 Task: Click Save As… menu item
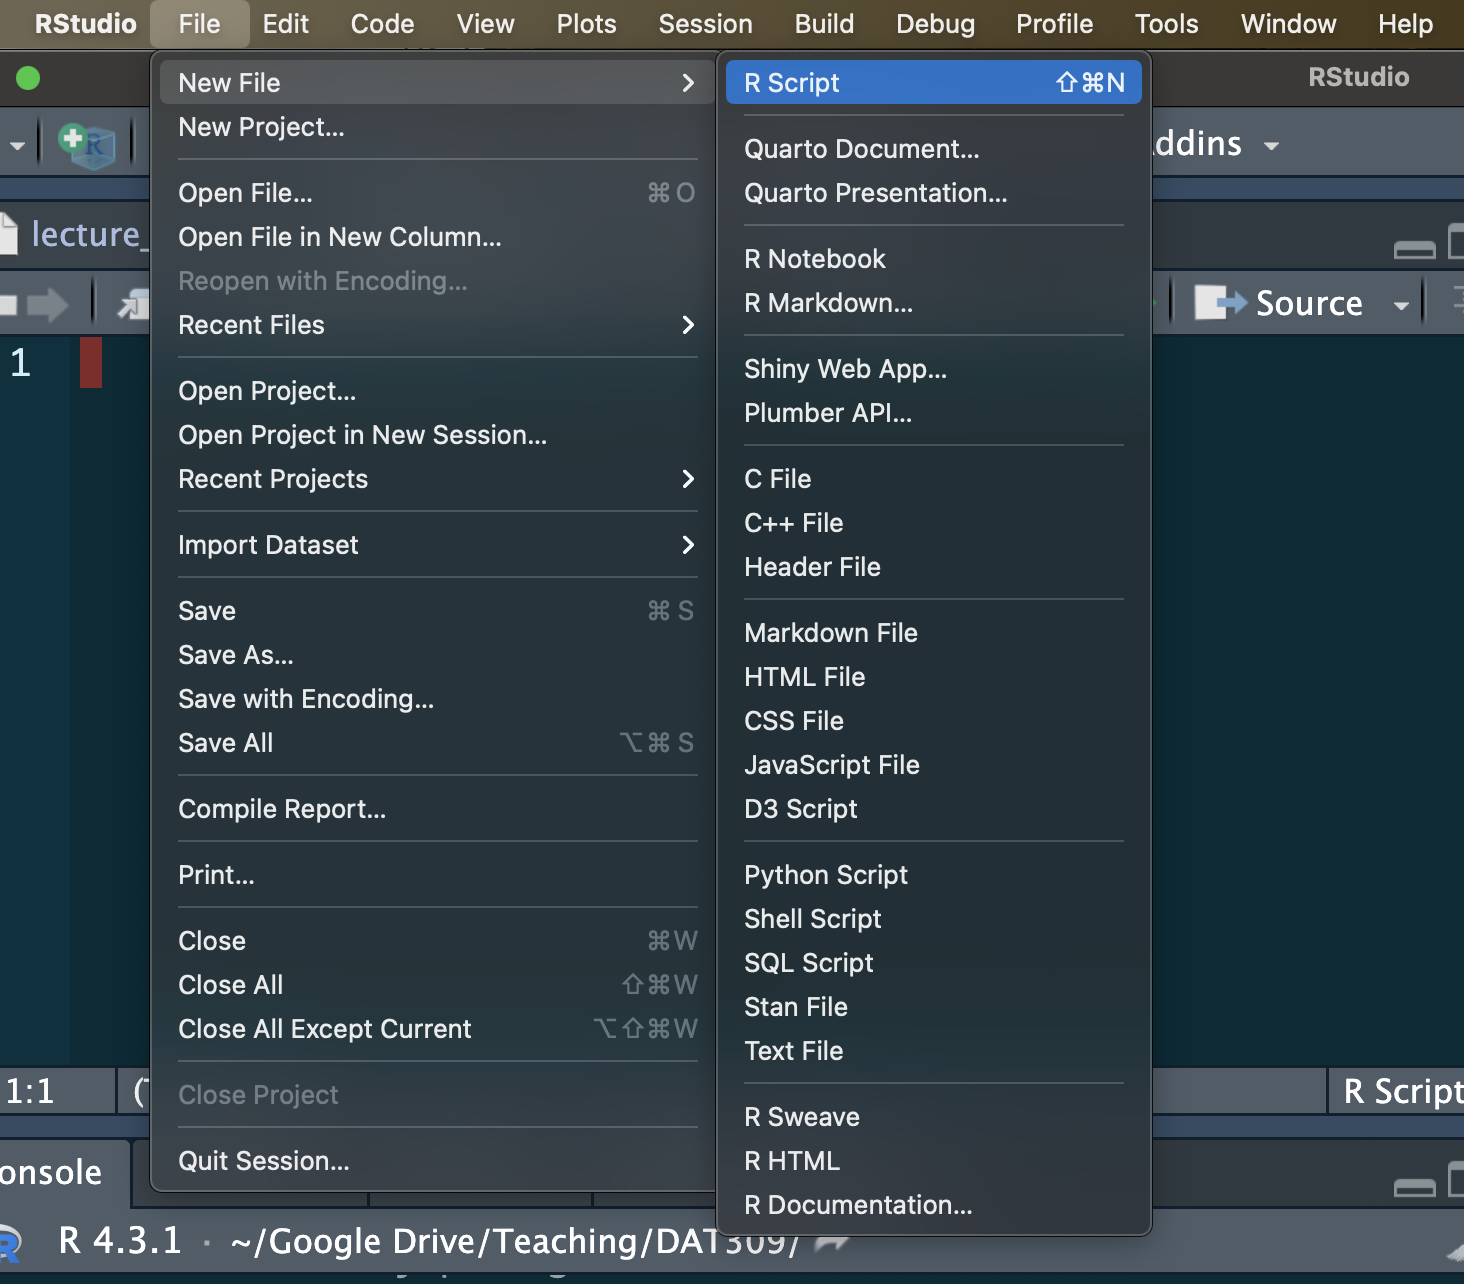click(x=437, y=654)
